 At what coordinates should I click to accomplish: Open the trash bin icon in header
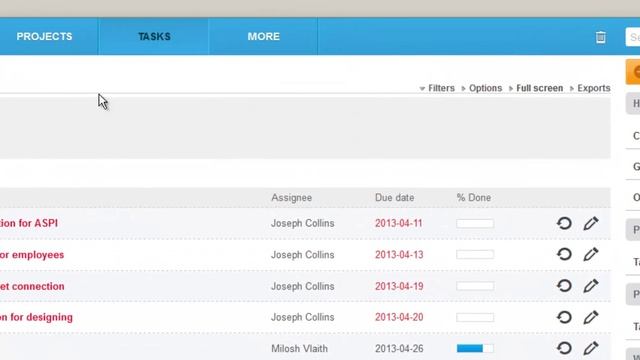[600, 37]
